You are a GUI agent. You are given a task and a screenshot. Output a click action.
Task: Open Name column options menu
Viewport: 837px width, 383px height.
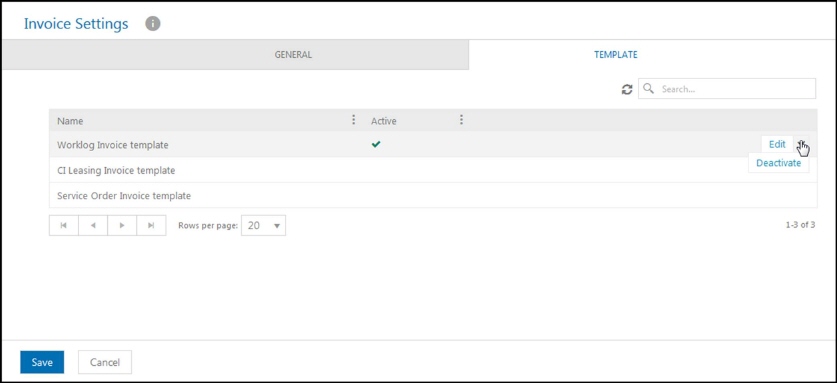point(353,120)
